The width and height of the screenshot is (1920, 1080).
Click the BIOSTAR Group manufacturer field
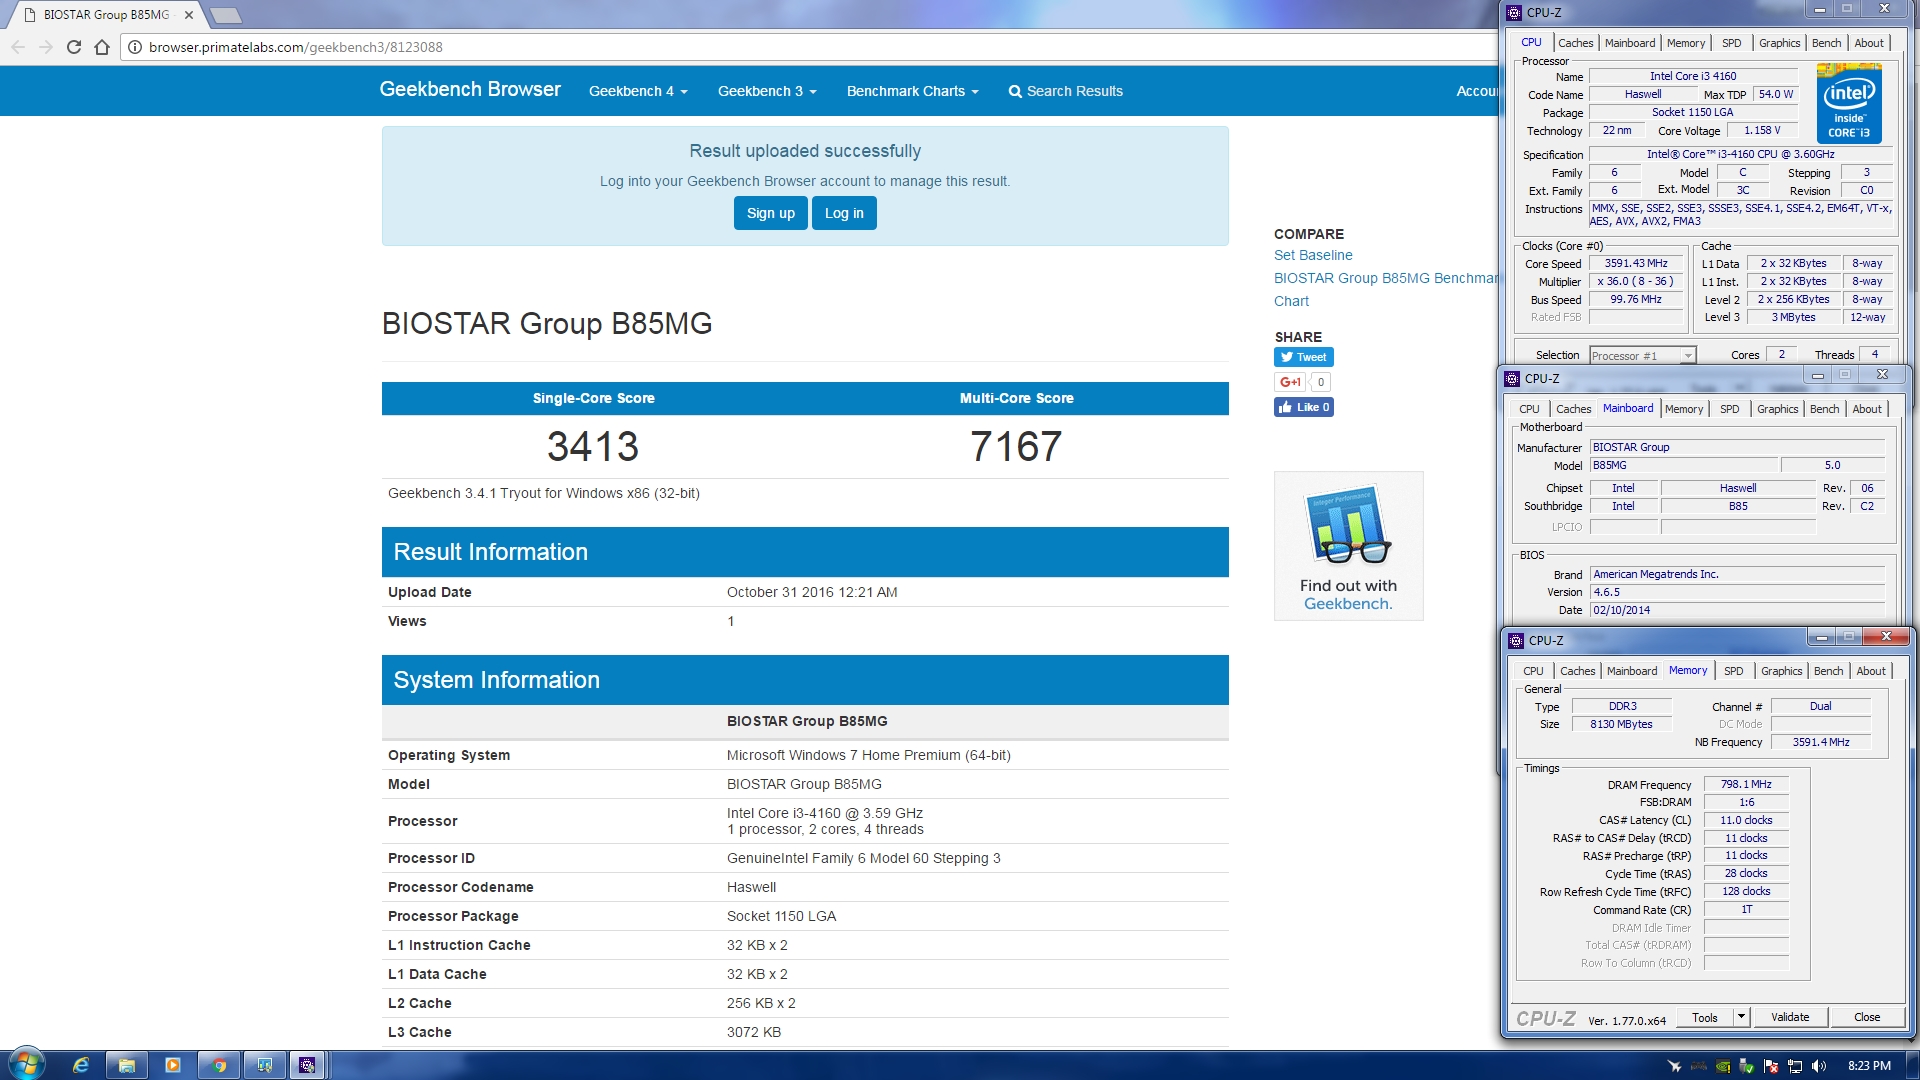click(x=1737, y=447)
